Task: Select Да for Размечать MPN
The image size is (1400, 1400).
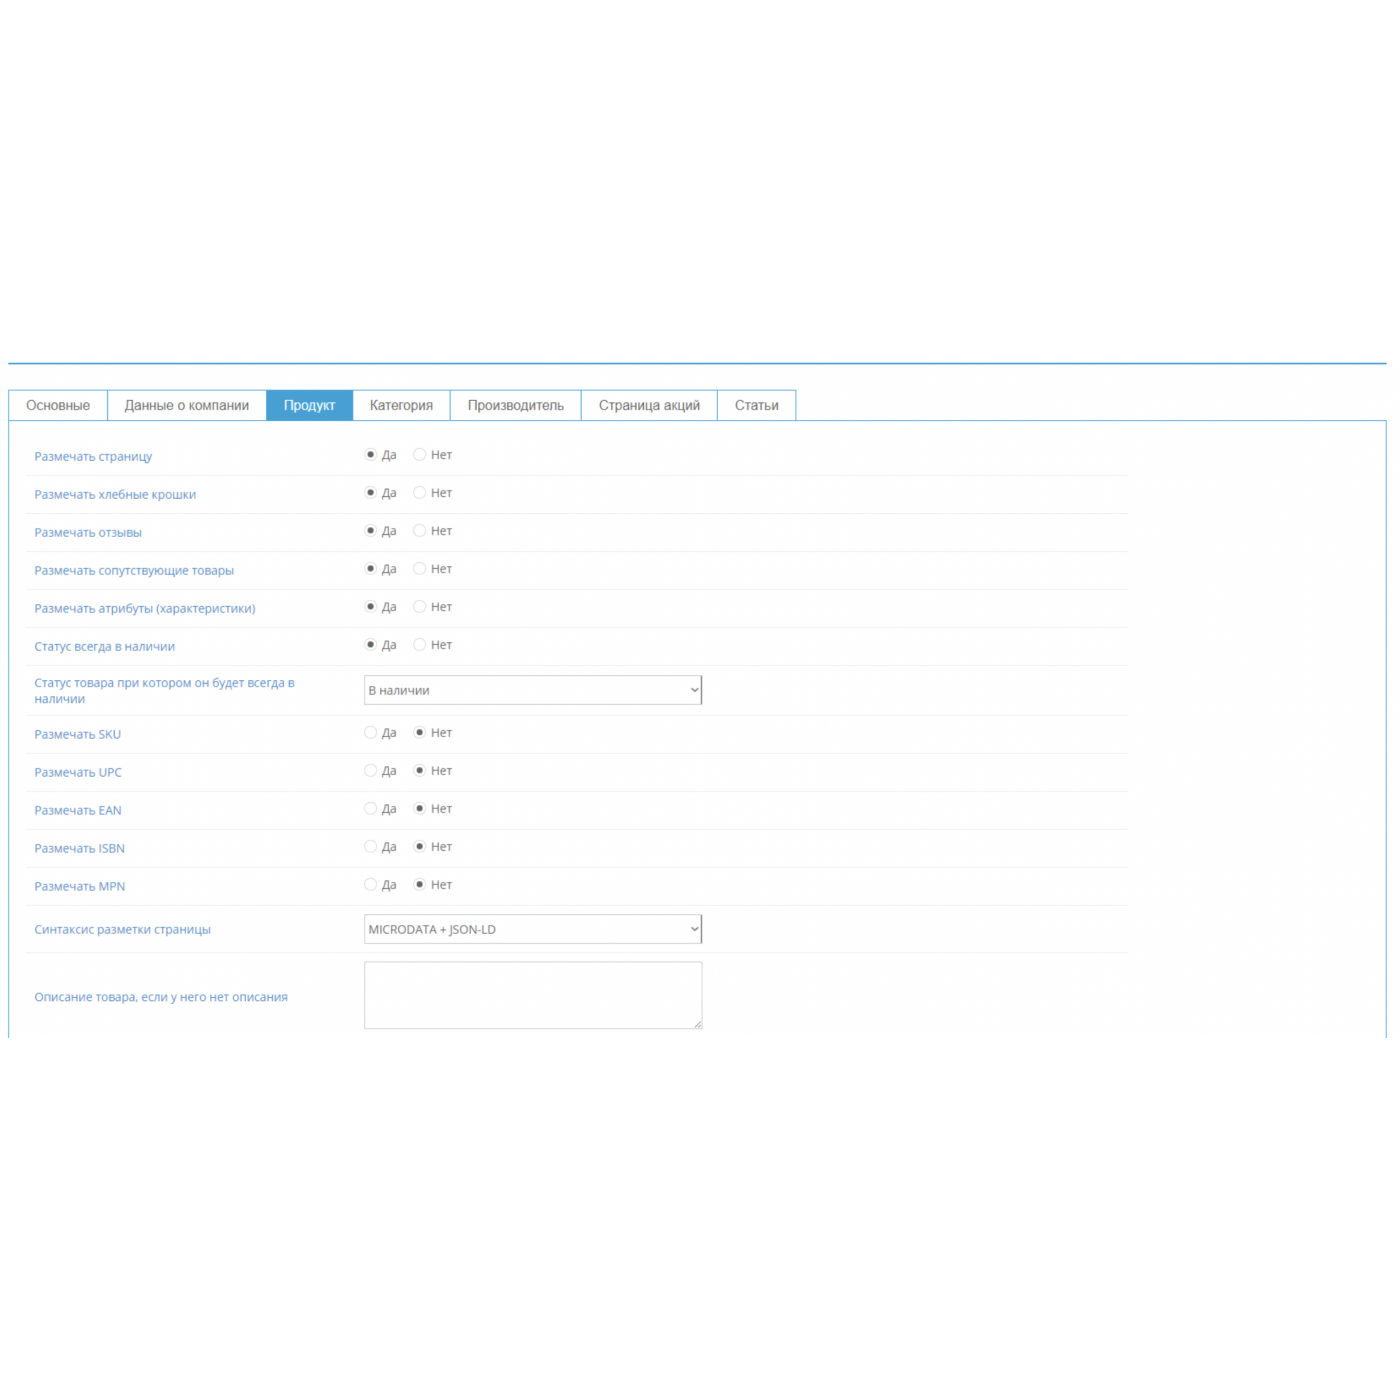Action: pyautogui.click(x=371, y=885)
